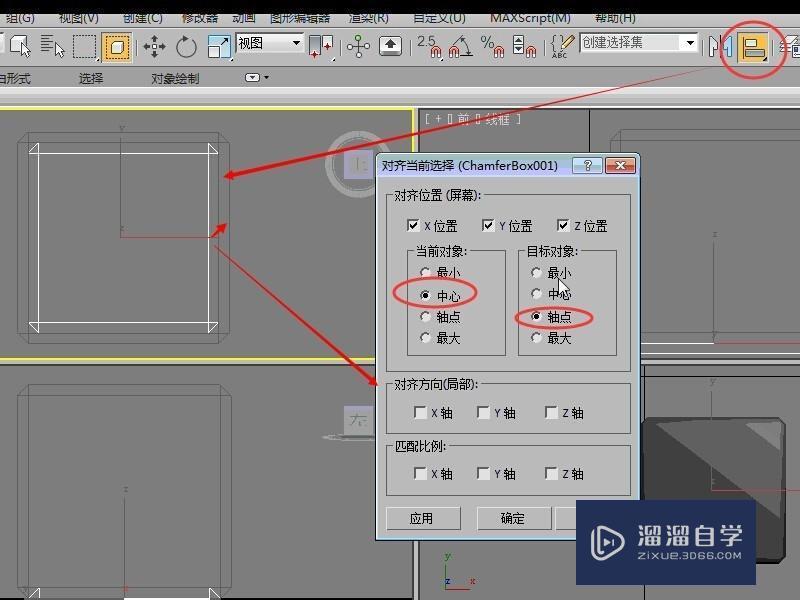This screenshot has height=600, width=800.
Task: Select Maximum for Current Object
Action: point(426,337)
